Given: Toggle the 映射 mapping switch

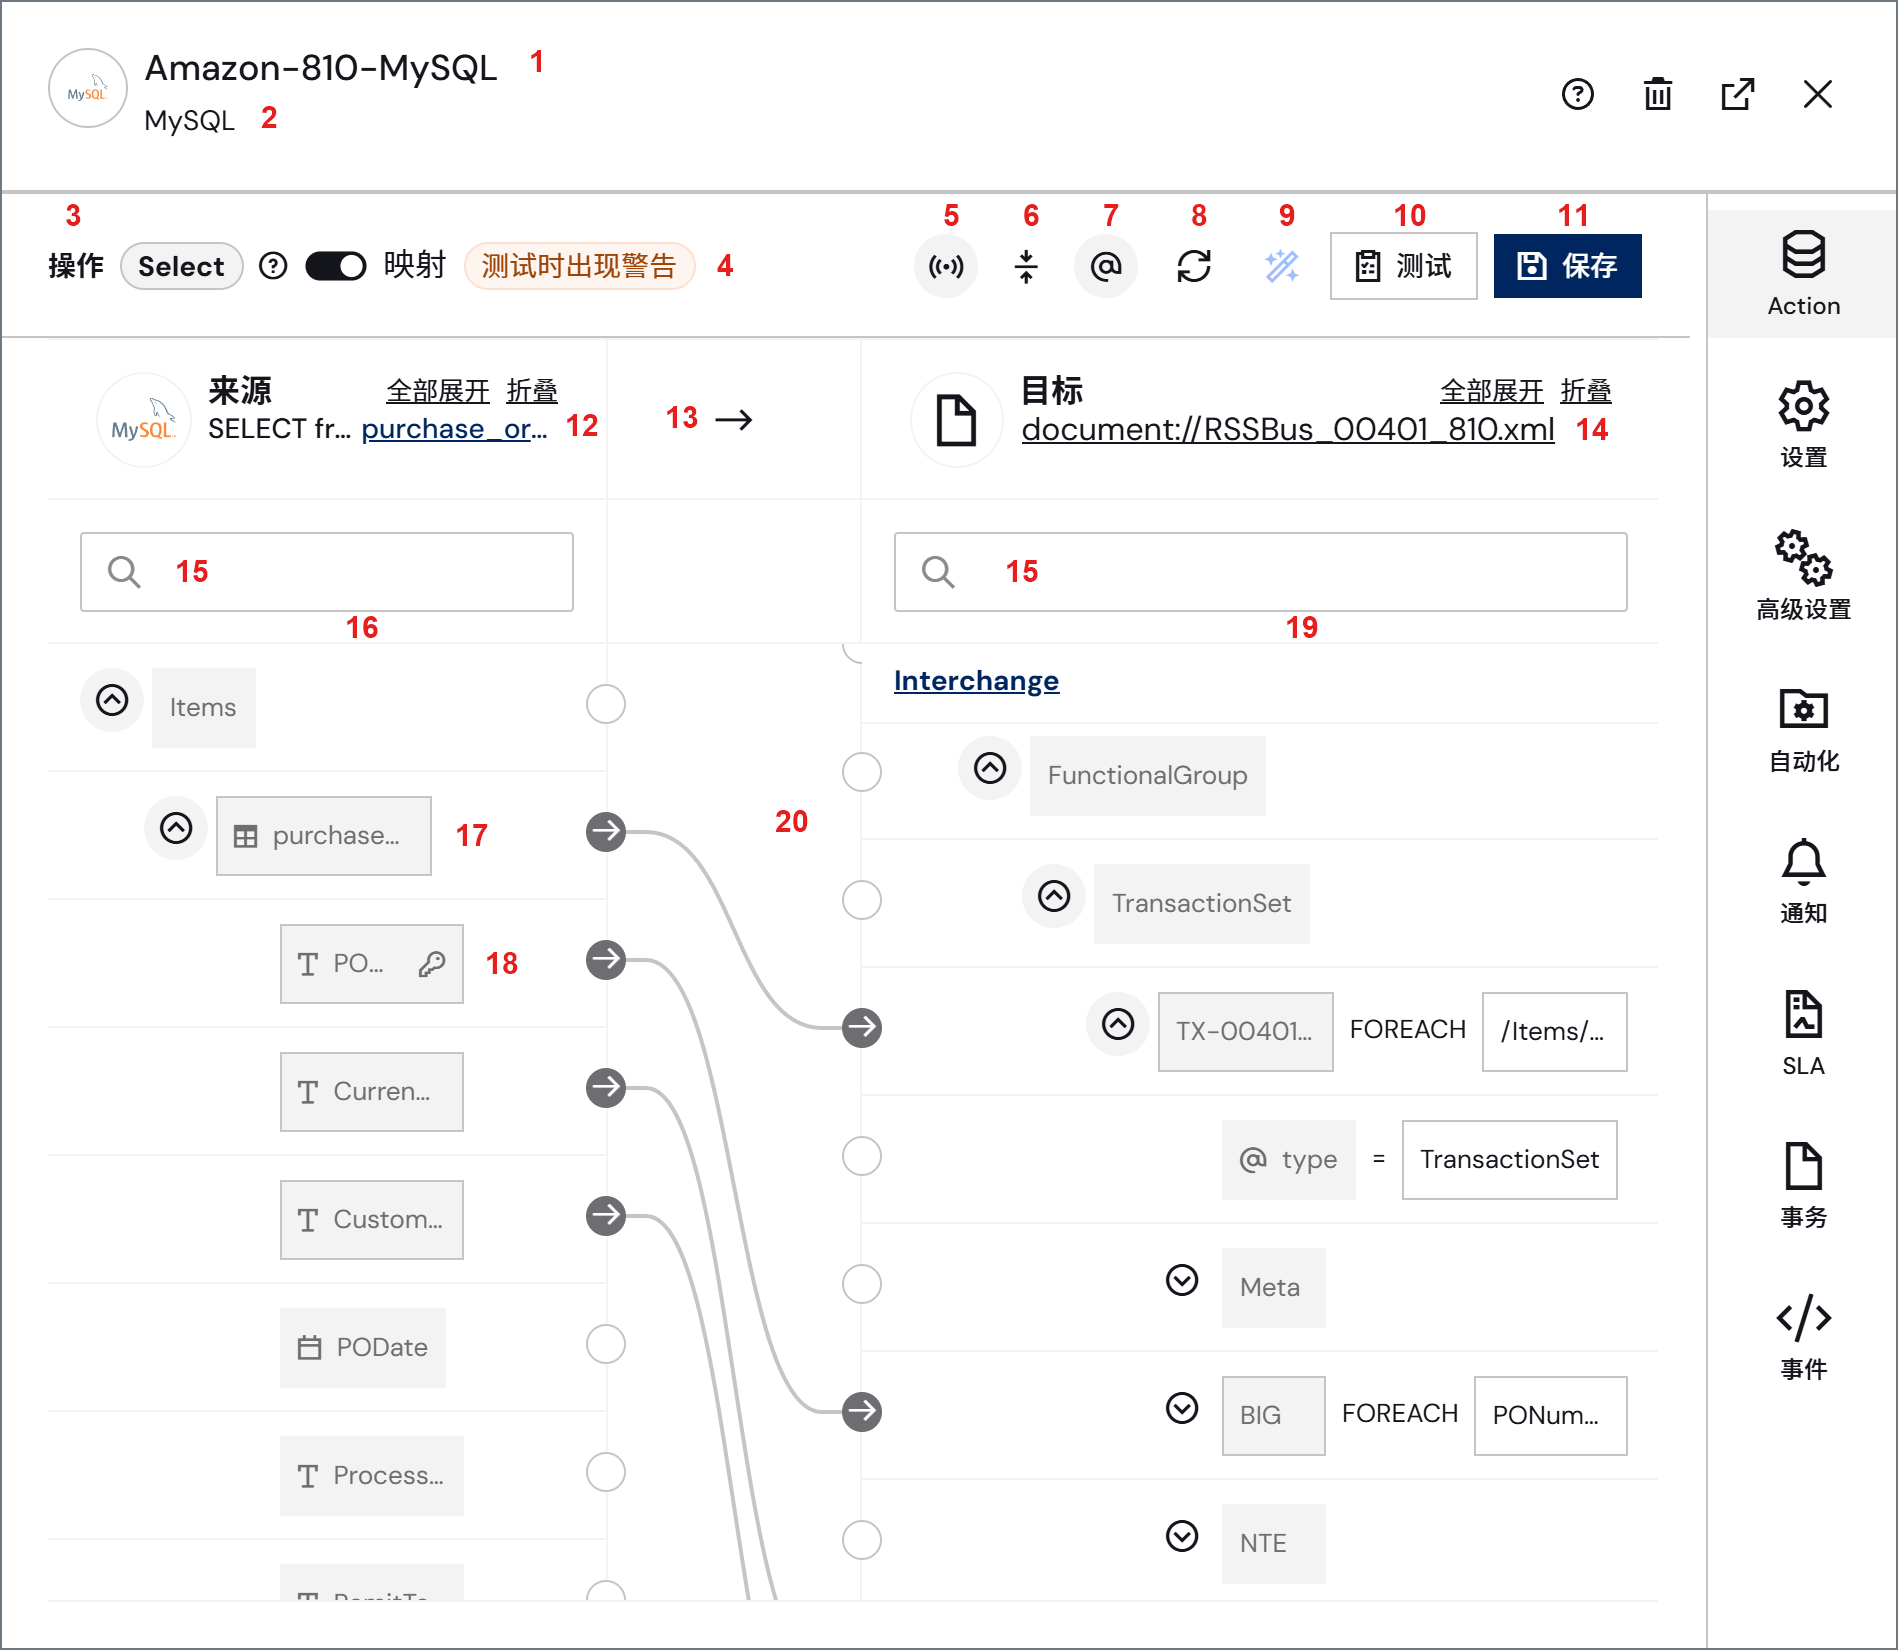Looking at the screenshot, I should point(336,266).
